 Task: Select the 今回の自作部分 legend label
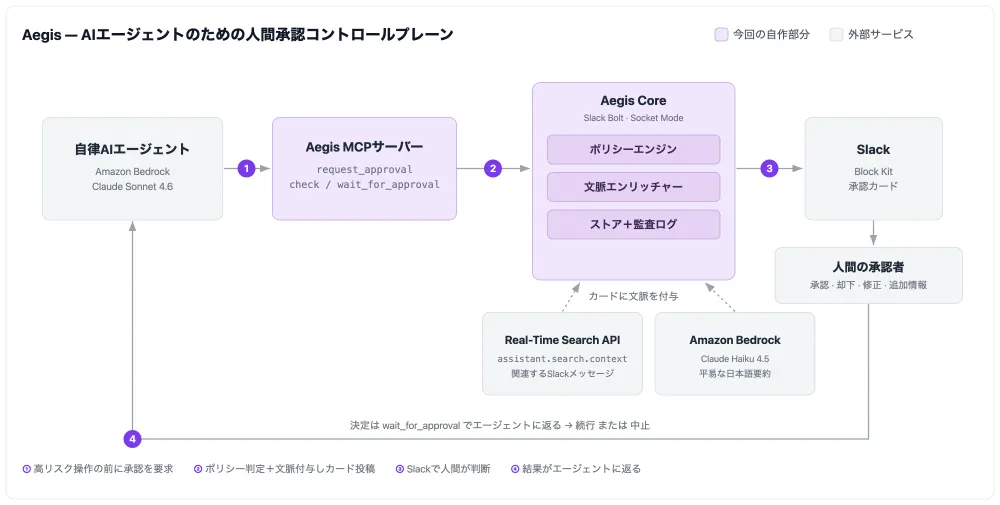click(771, 34)
